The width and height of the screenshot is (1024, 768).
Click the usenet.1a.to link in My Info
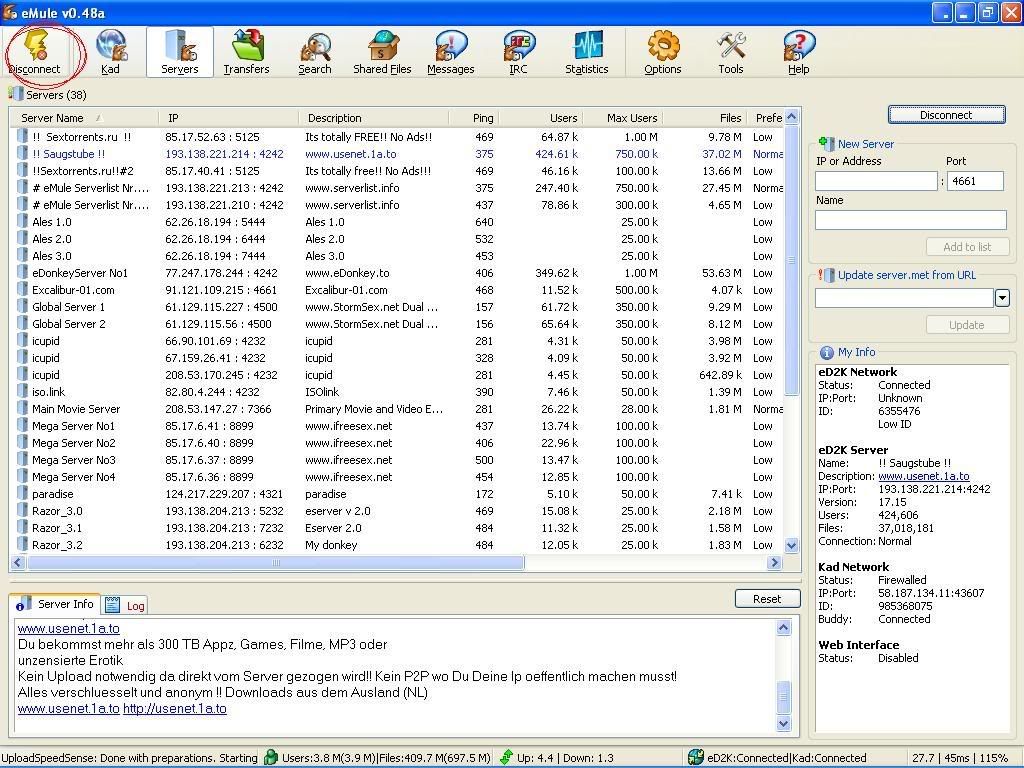[x=923, y=476]
